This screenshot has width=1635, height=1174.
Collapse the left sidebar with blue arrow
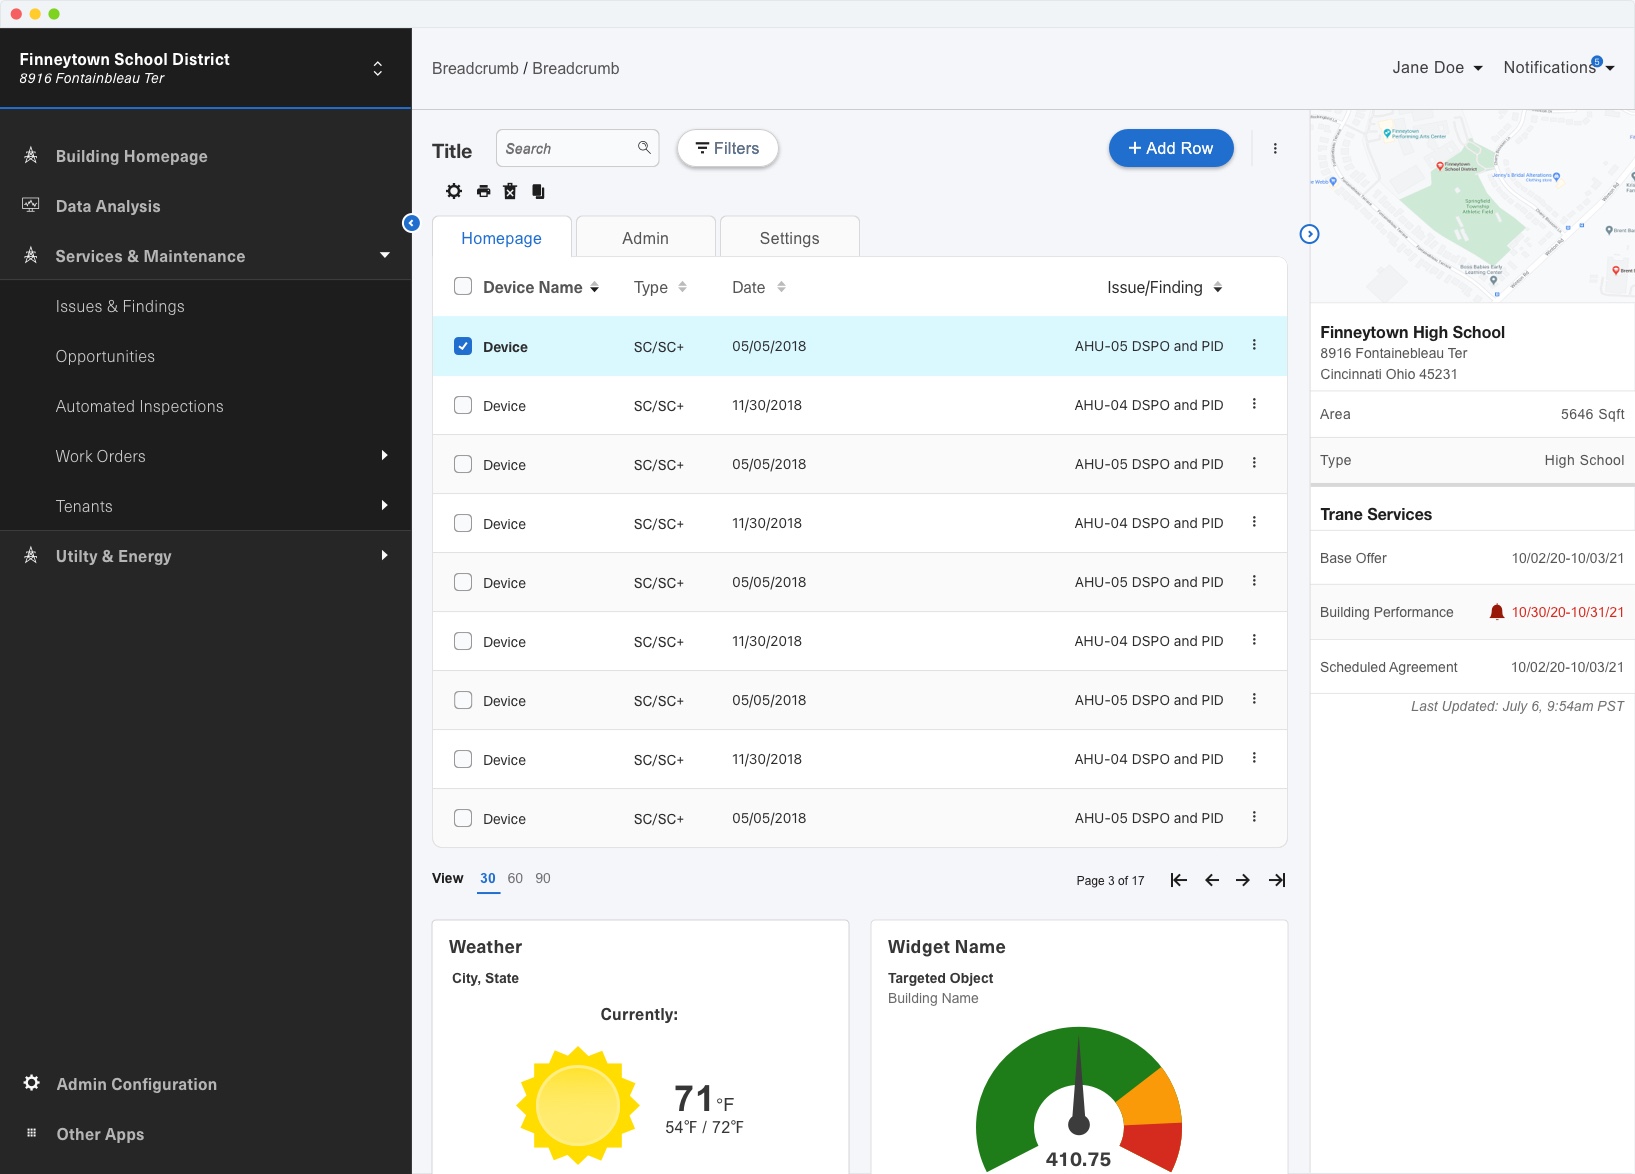[x=411, y=223]
